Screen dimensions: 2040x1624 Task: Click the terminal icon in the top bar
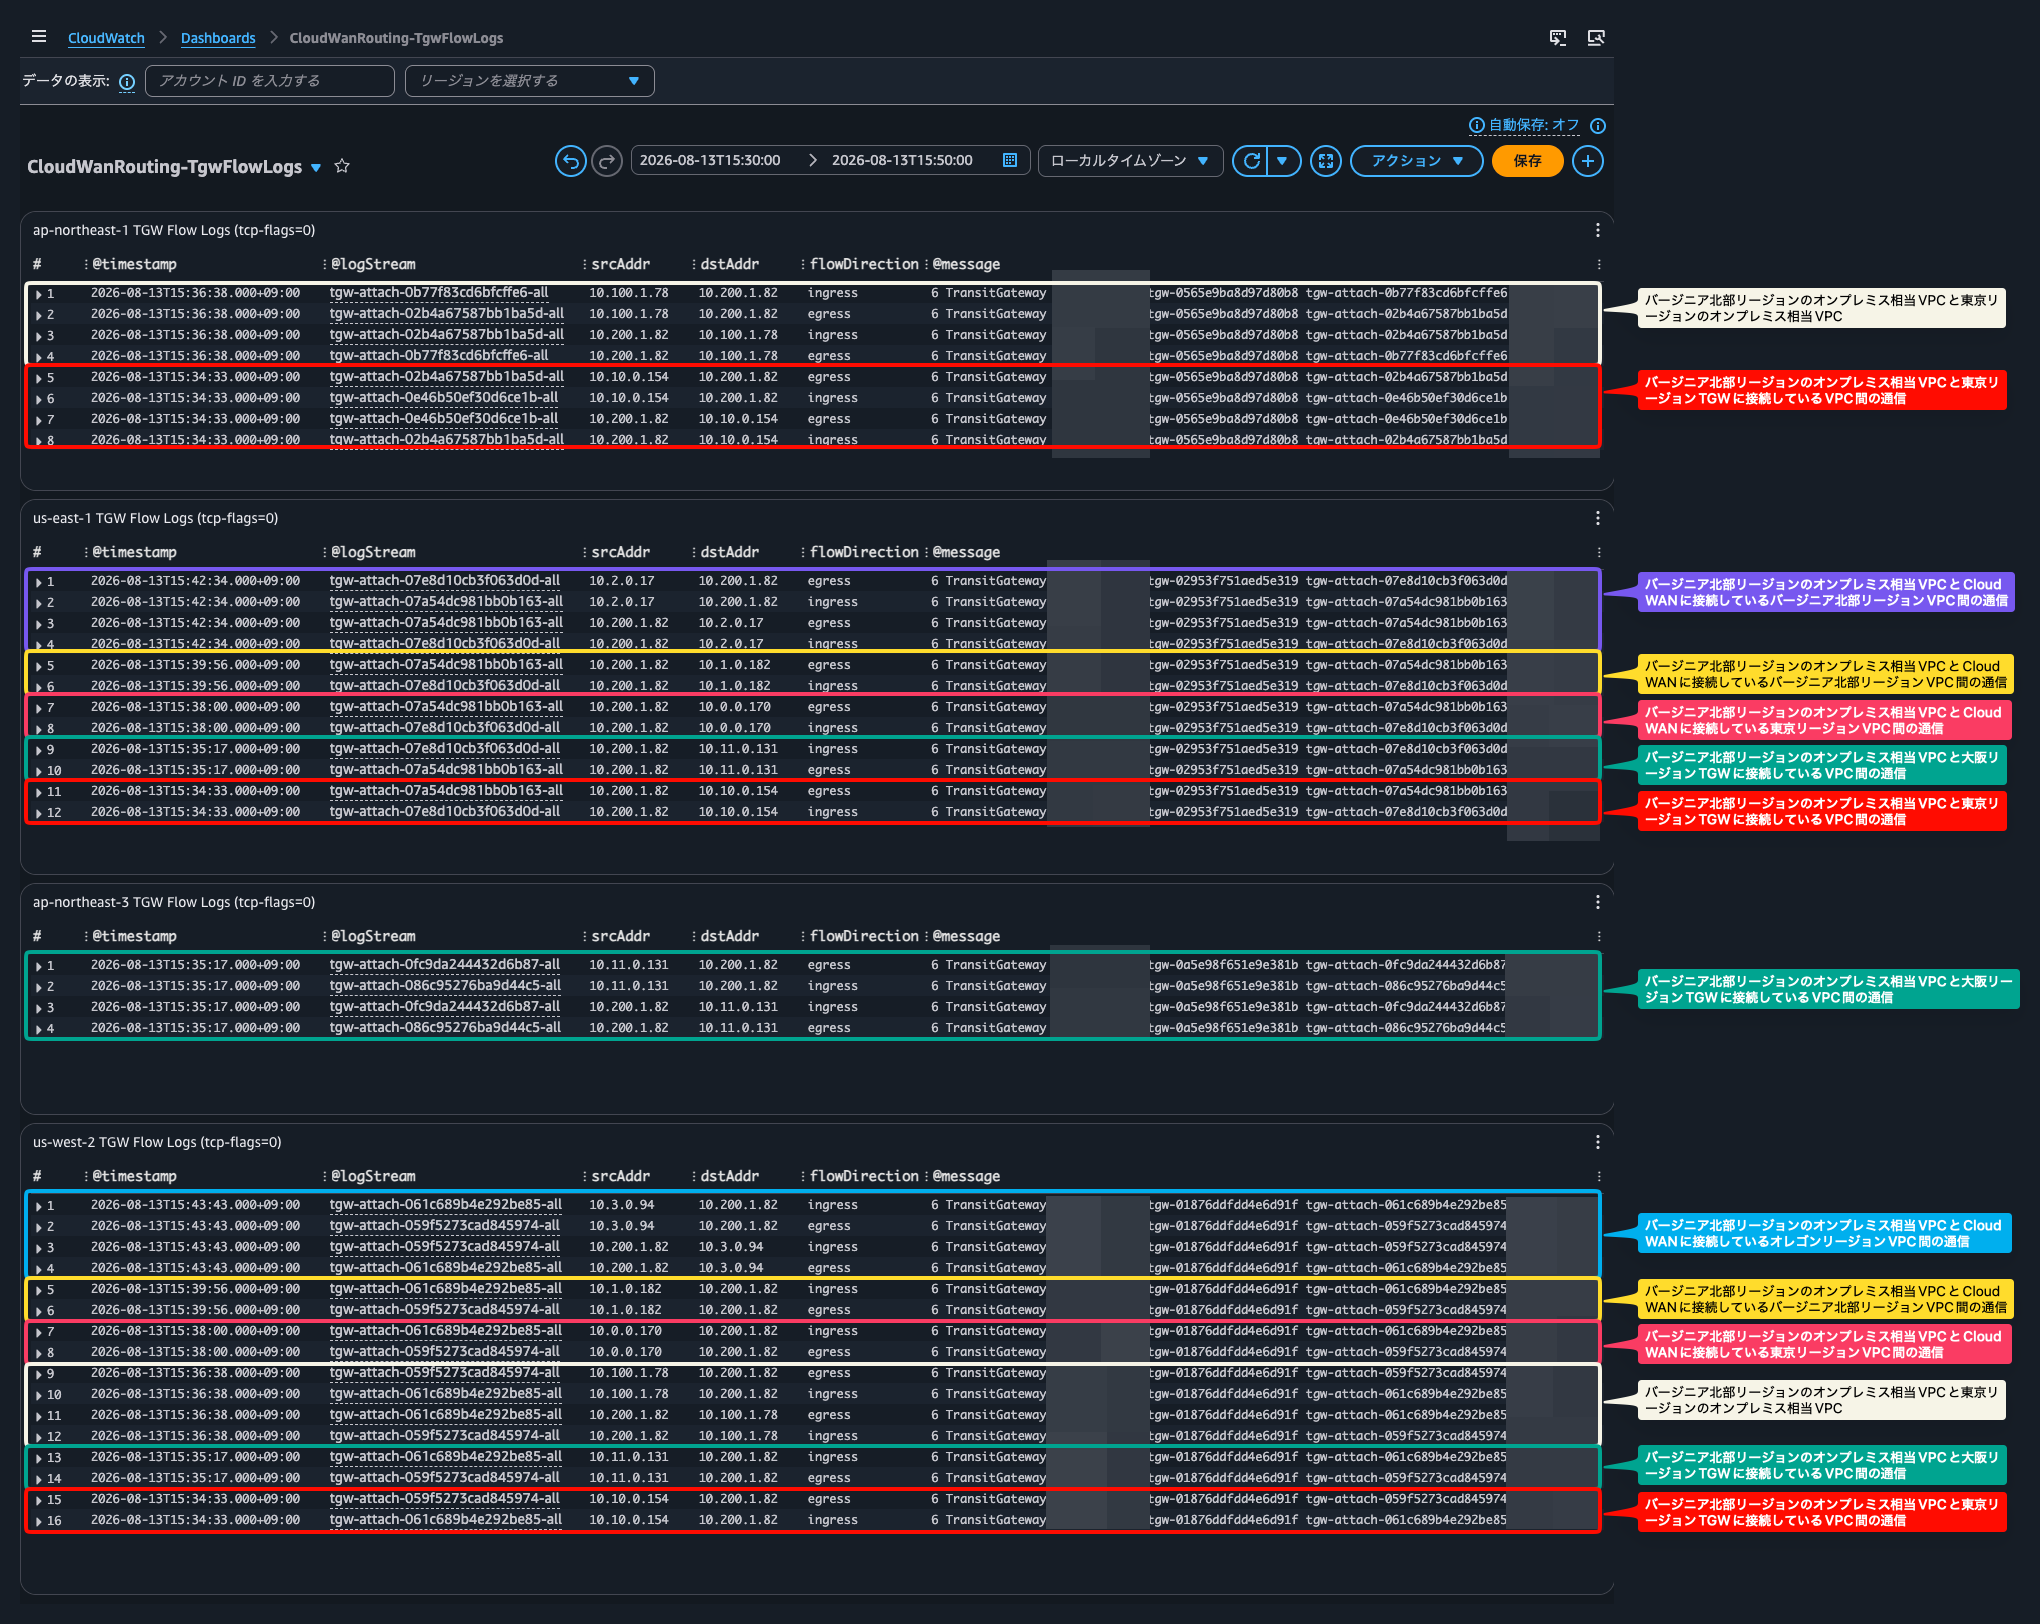(1558, 38)
